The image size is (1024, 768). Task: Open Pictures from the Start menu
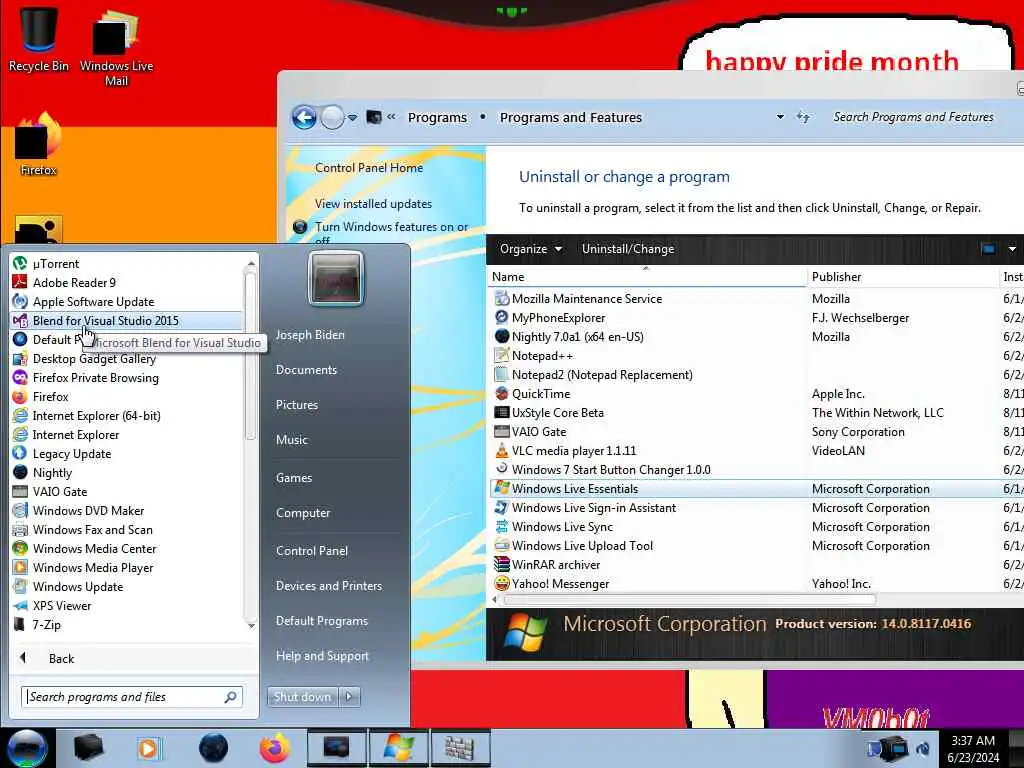tap(296, 405)
